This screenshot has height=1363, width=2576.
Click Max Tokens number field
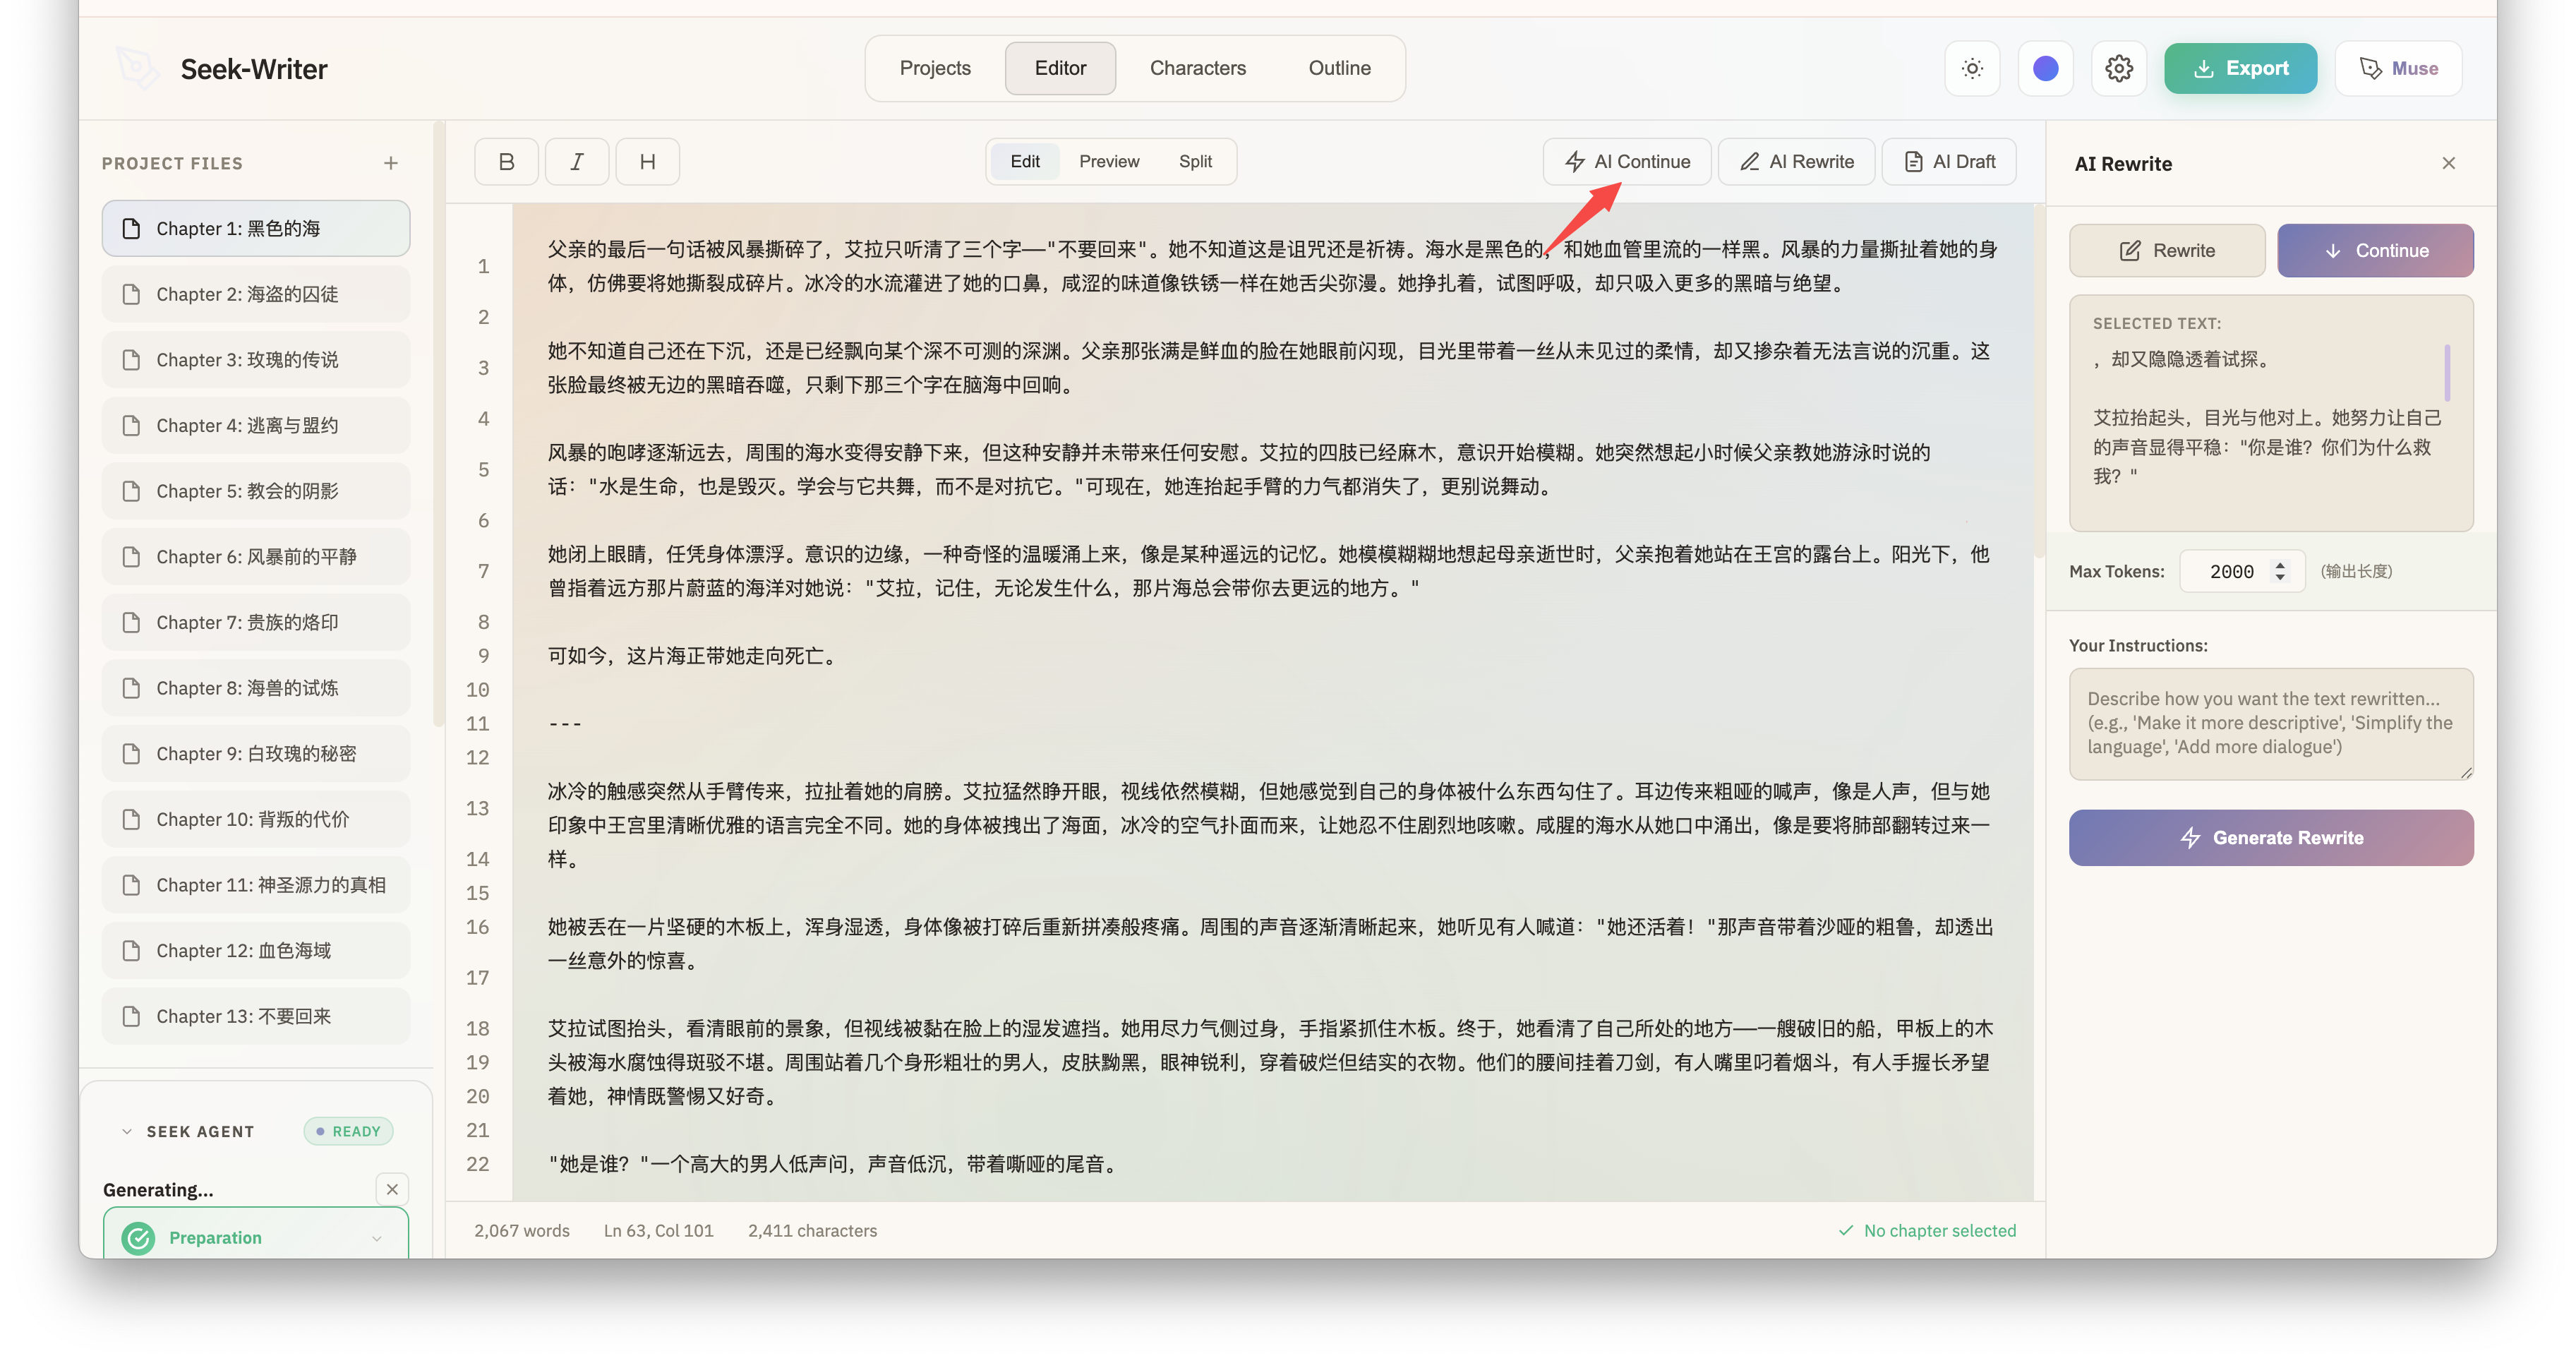[2242, 571]
